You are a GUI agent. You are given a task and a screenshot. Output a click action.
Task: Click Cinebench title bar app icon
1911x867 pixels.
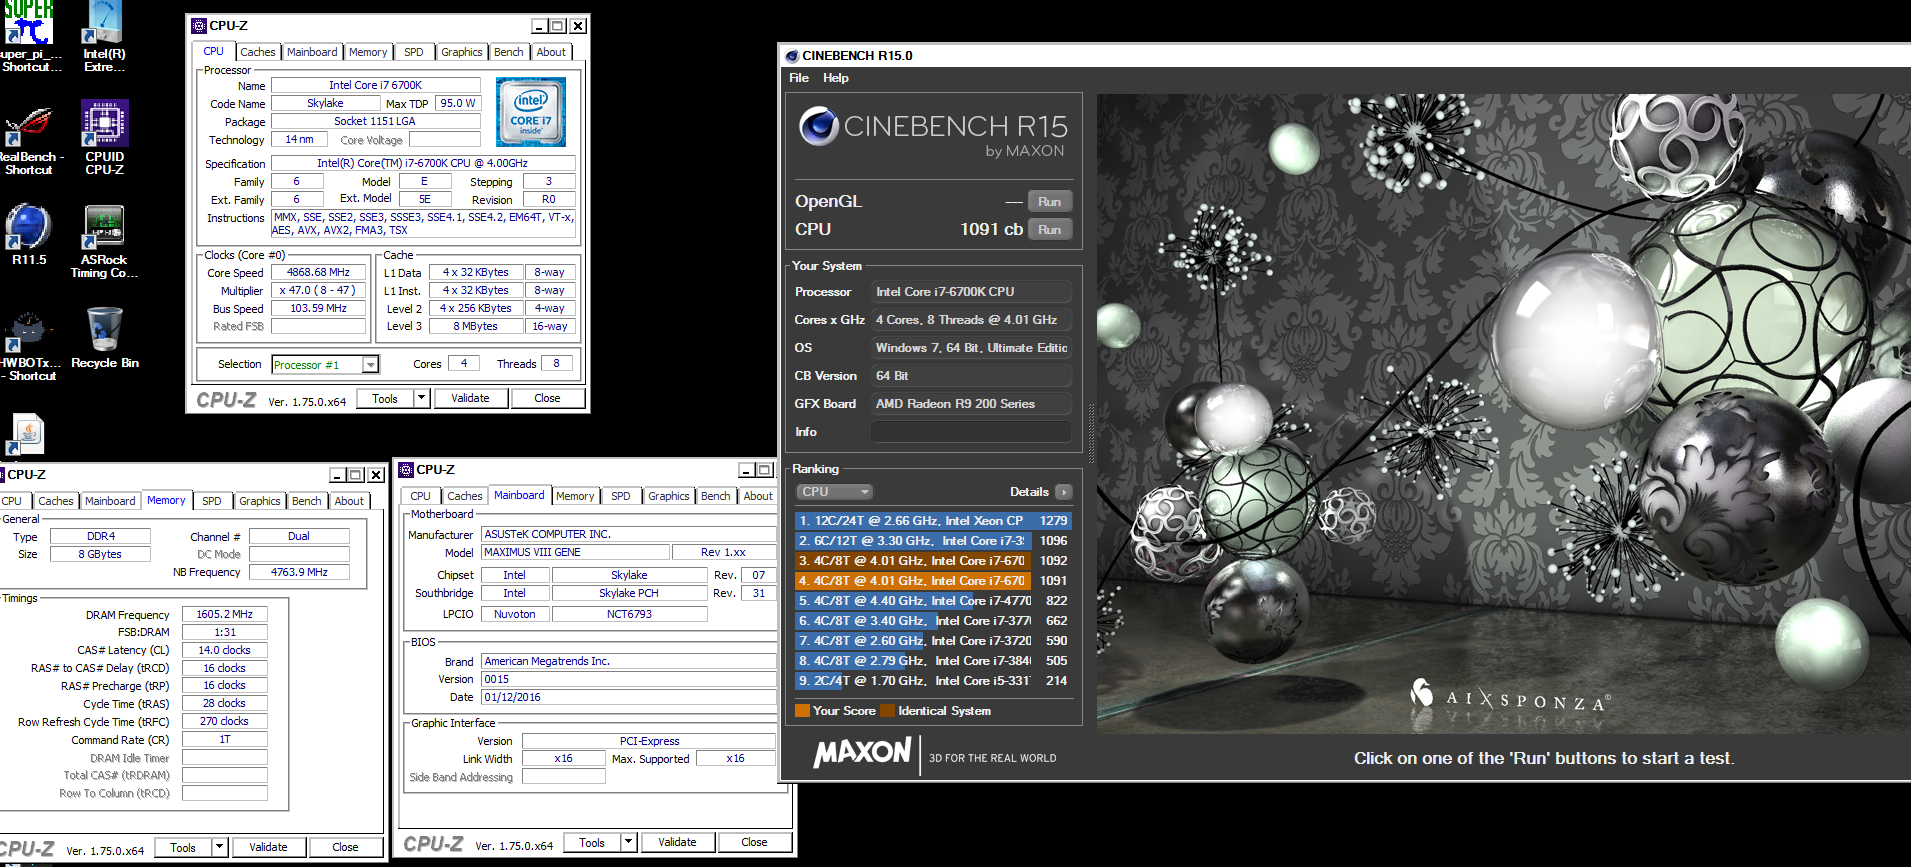[x=791, y=56]
